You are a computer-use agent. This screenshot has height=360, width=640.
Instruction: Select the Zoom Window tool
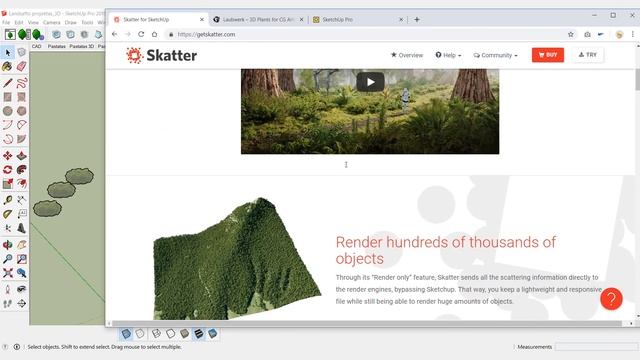[22, 259]
